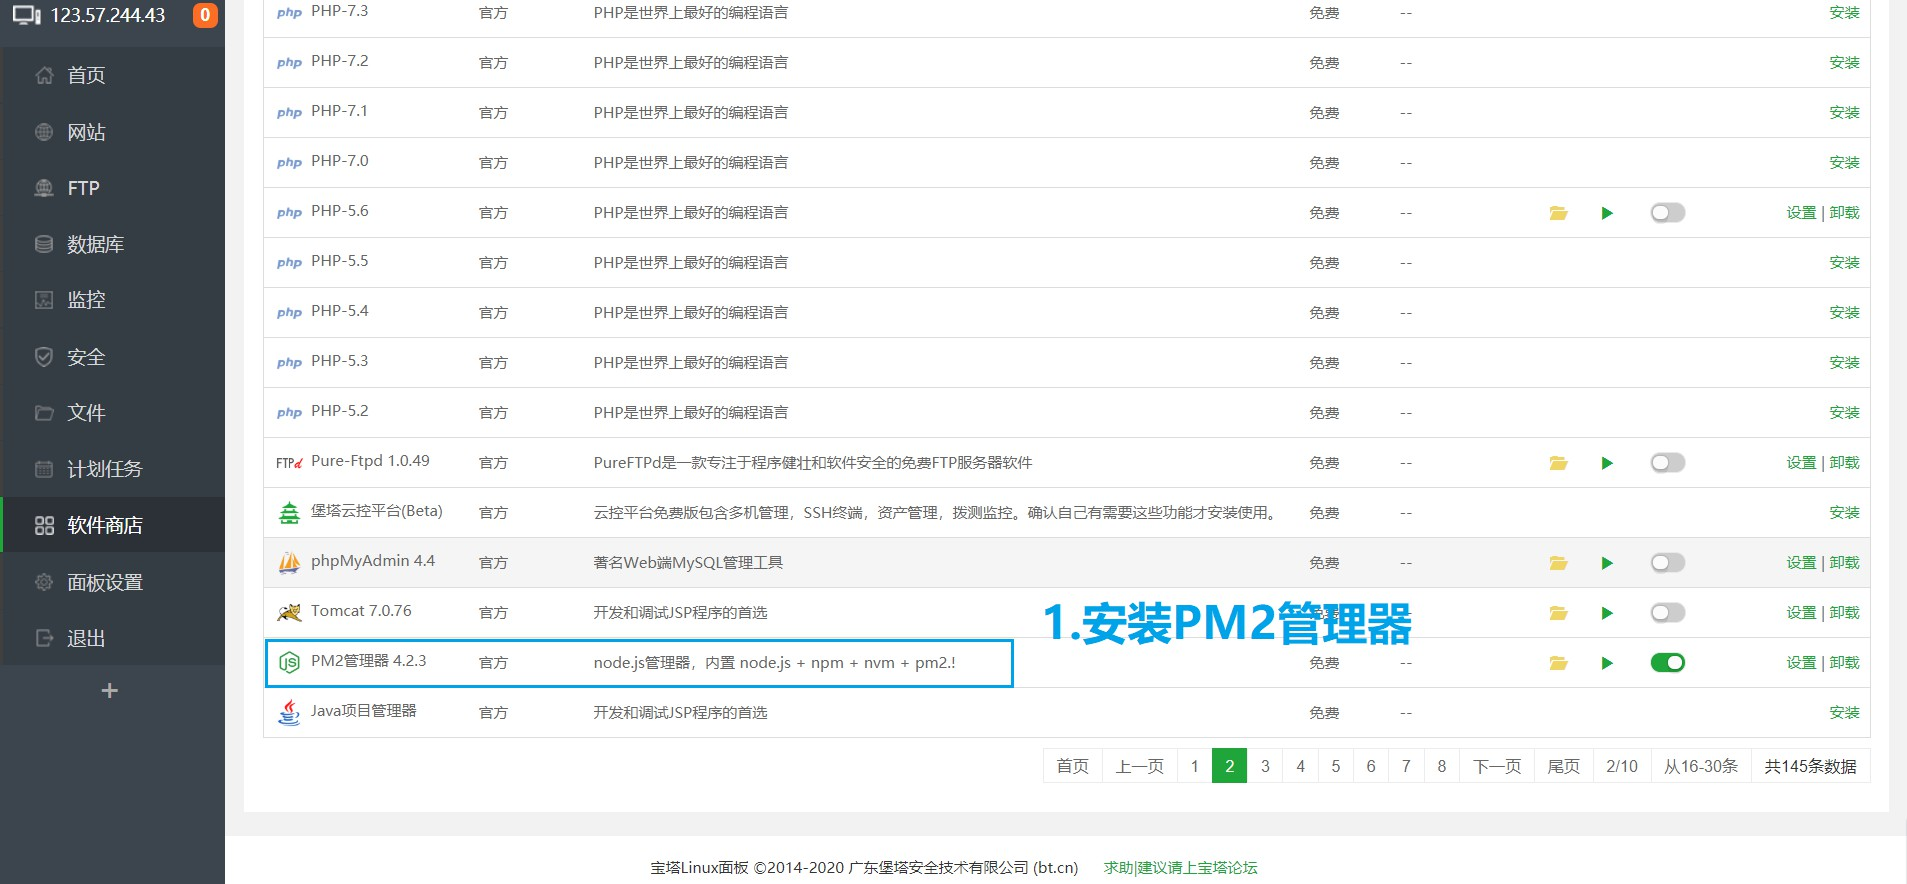This screenshot has height=884, width=1907.
Task: Turn off the enabled switch for PM2管理器
Action: pyautogui.click(x=1667, y=663)
